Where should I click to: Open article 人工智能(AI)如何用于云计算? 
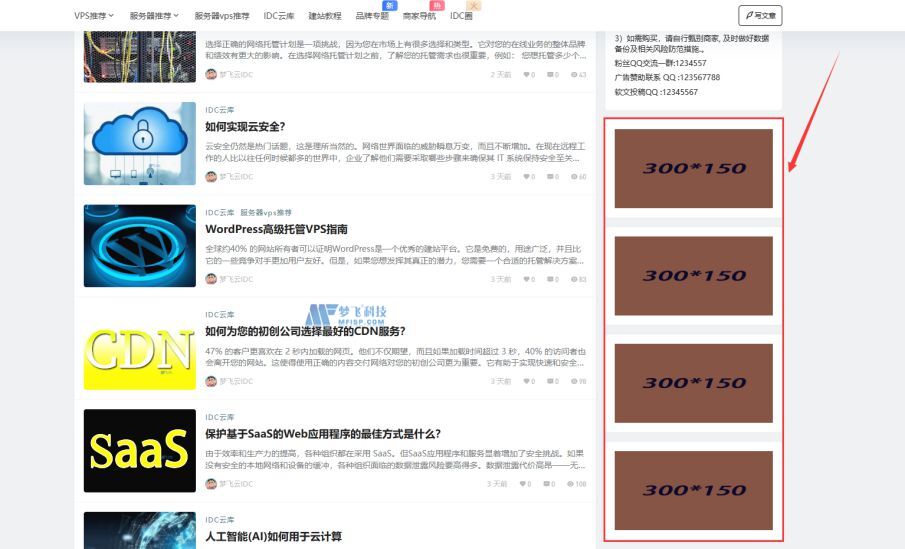pyautogui.click(x=274, y=537)
